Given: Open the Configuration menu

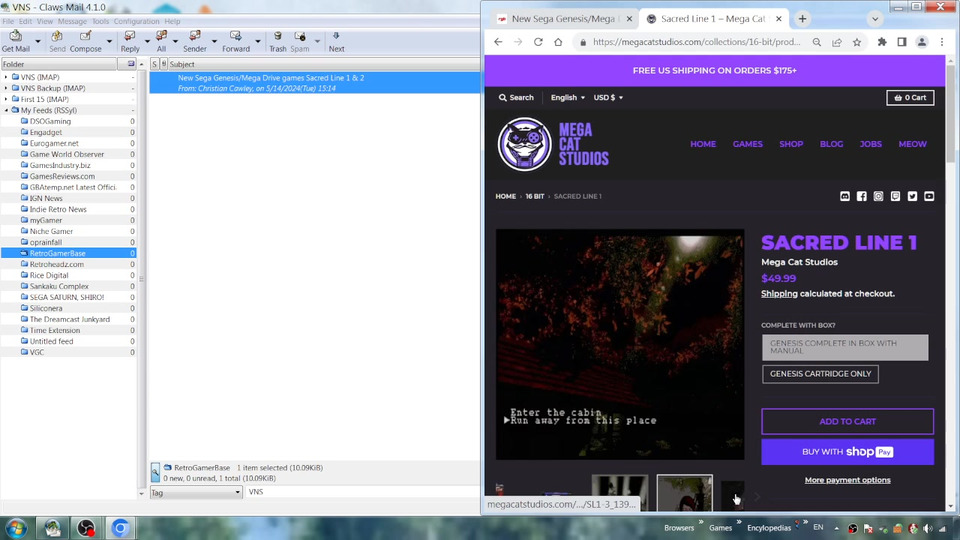Looking at the screenshot, I should (x=136, y=21).
